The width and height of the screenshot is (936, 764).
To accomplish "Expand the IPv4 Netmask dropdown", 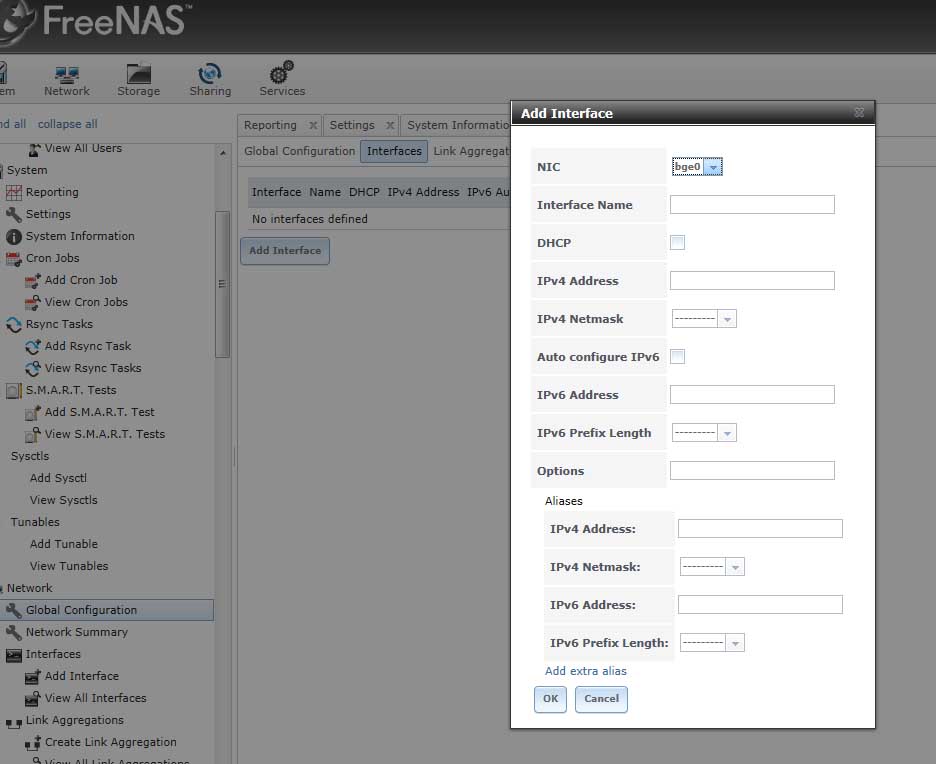I will coord(704,319).
